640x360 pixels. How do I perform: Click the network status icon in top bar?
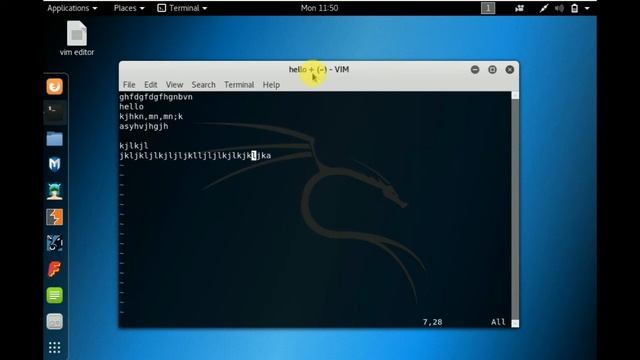(543, 8)
